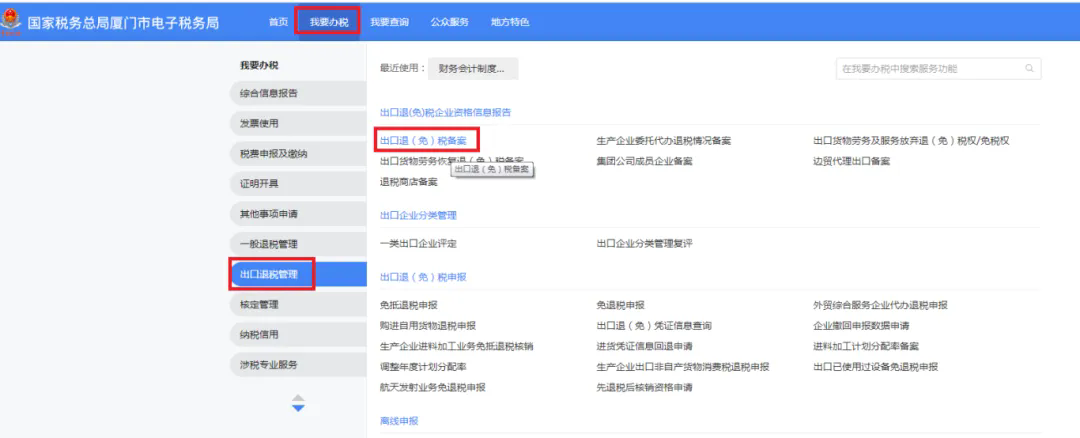Image resolution: width=1080 pixels, height=438 pixels.
Task: Select 税费申报及缴纳 sidebar item
Action: point(298,154)
